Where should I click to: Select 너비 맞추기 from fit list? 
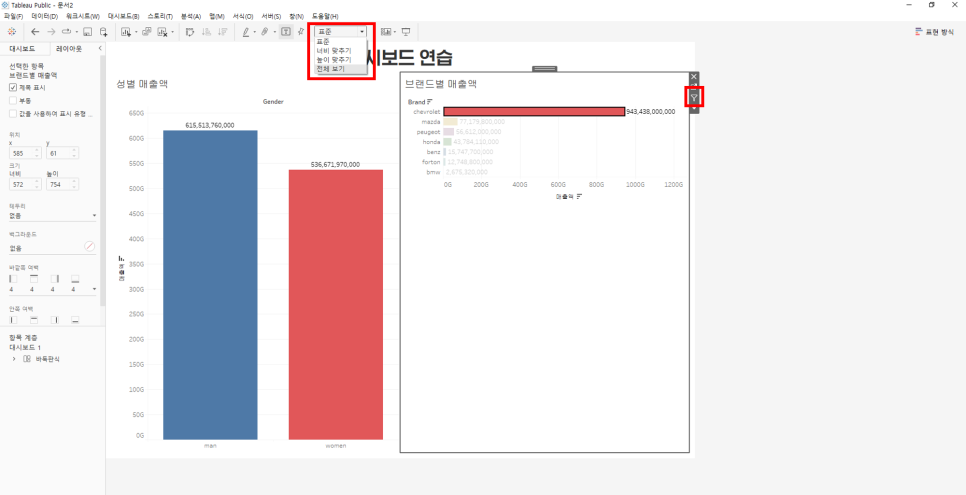(x=333, y=51)
